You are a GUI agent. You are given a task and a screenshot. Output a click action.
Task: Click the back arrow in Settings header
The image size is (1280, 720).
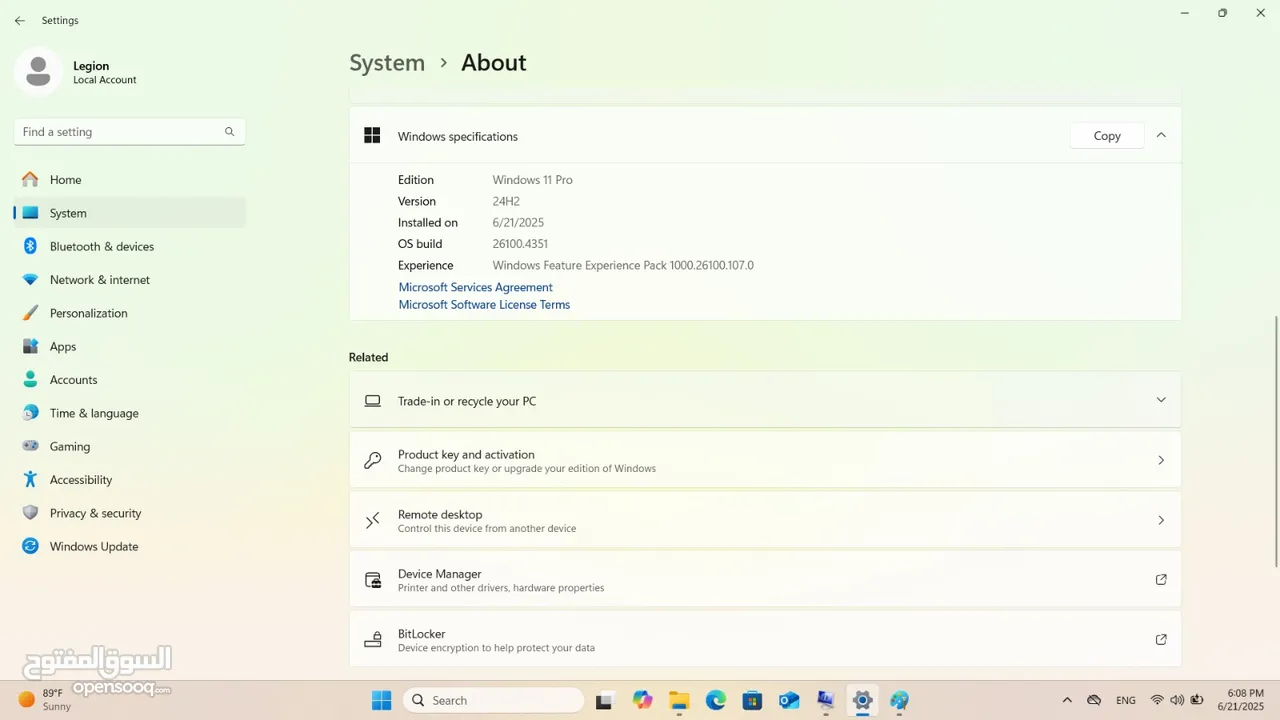coord(19,20)
